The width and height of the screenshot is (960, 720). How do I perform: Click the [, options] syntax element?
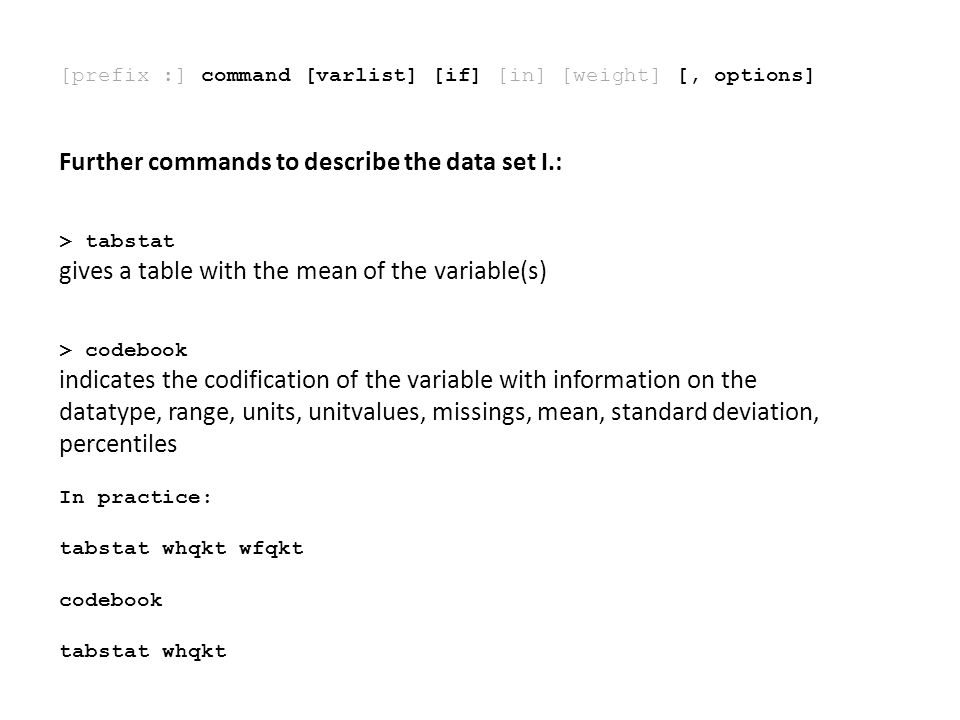(746, 75)
